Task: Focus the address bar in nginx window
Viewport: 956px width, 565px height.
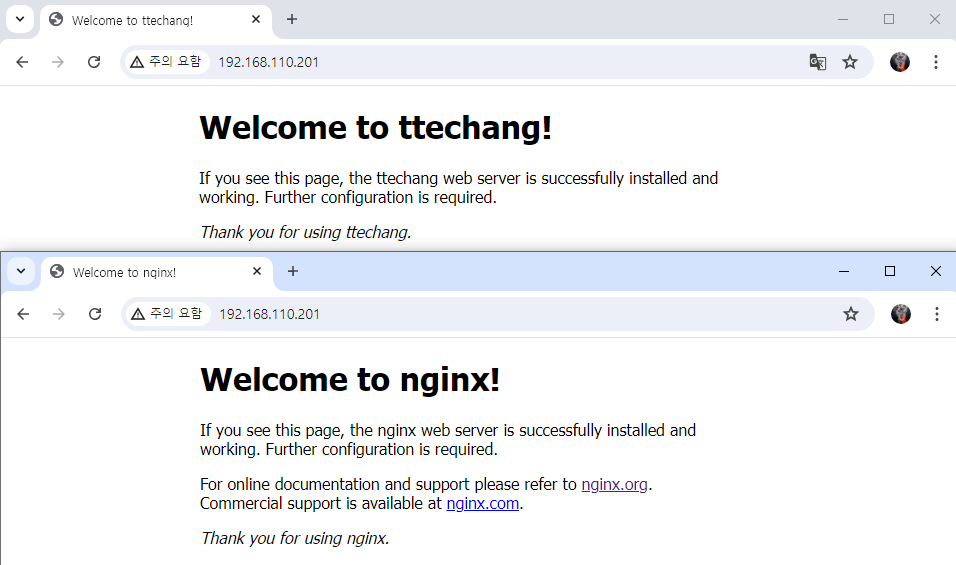Action: coord(498,314)
